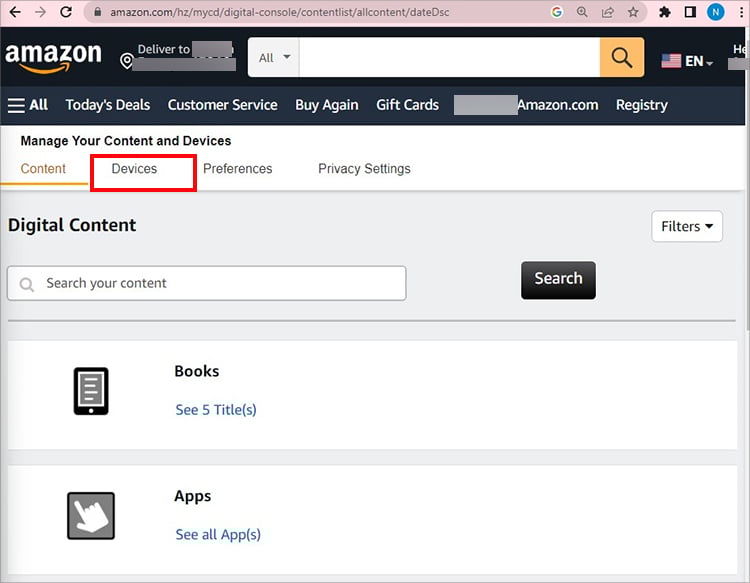Toggle the browser side panel icon
Screen dimensions: 750x583
click(690, 12)
